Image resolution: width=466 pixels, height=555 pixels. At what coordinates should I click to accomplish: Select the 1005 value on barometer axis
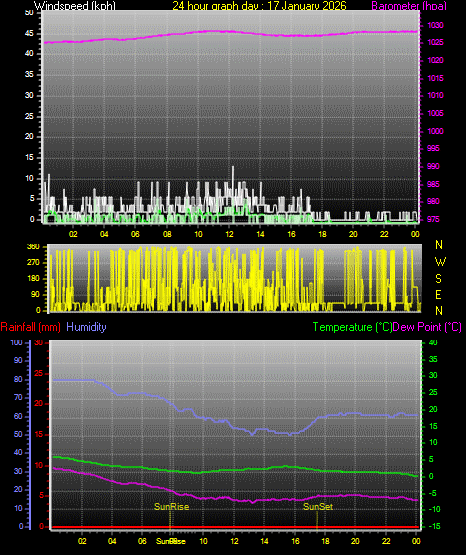click(x=435, y=113)
